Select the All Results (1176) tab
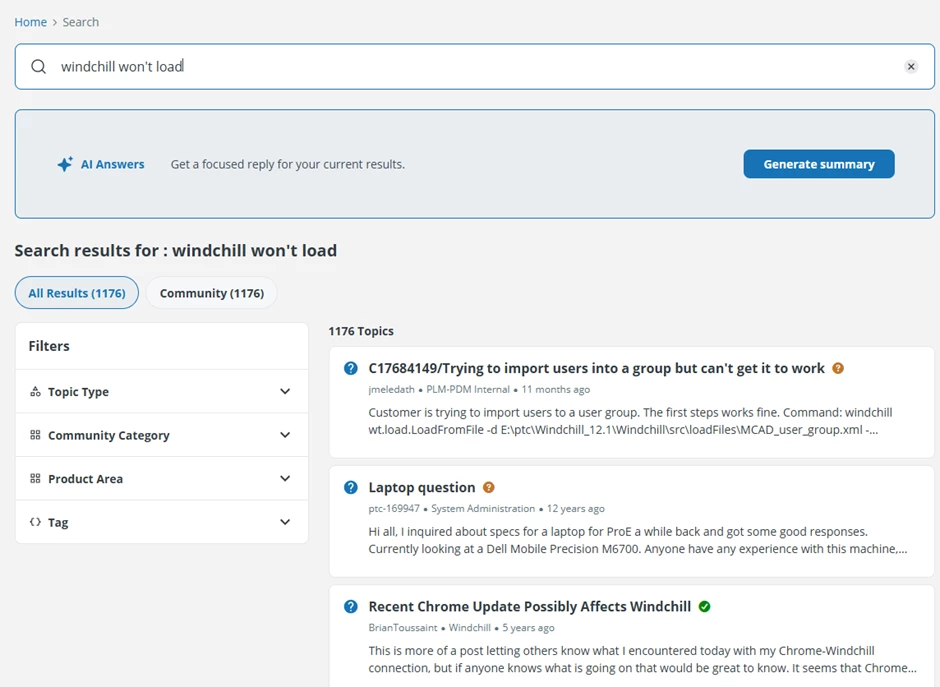Screen dimensions: 940x687 point(77,293)
